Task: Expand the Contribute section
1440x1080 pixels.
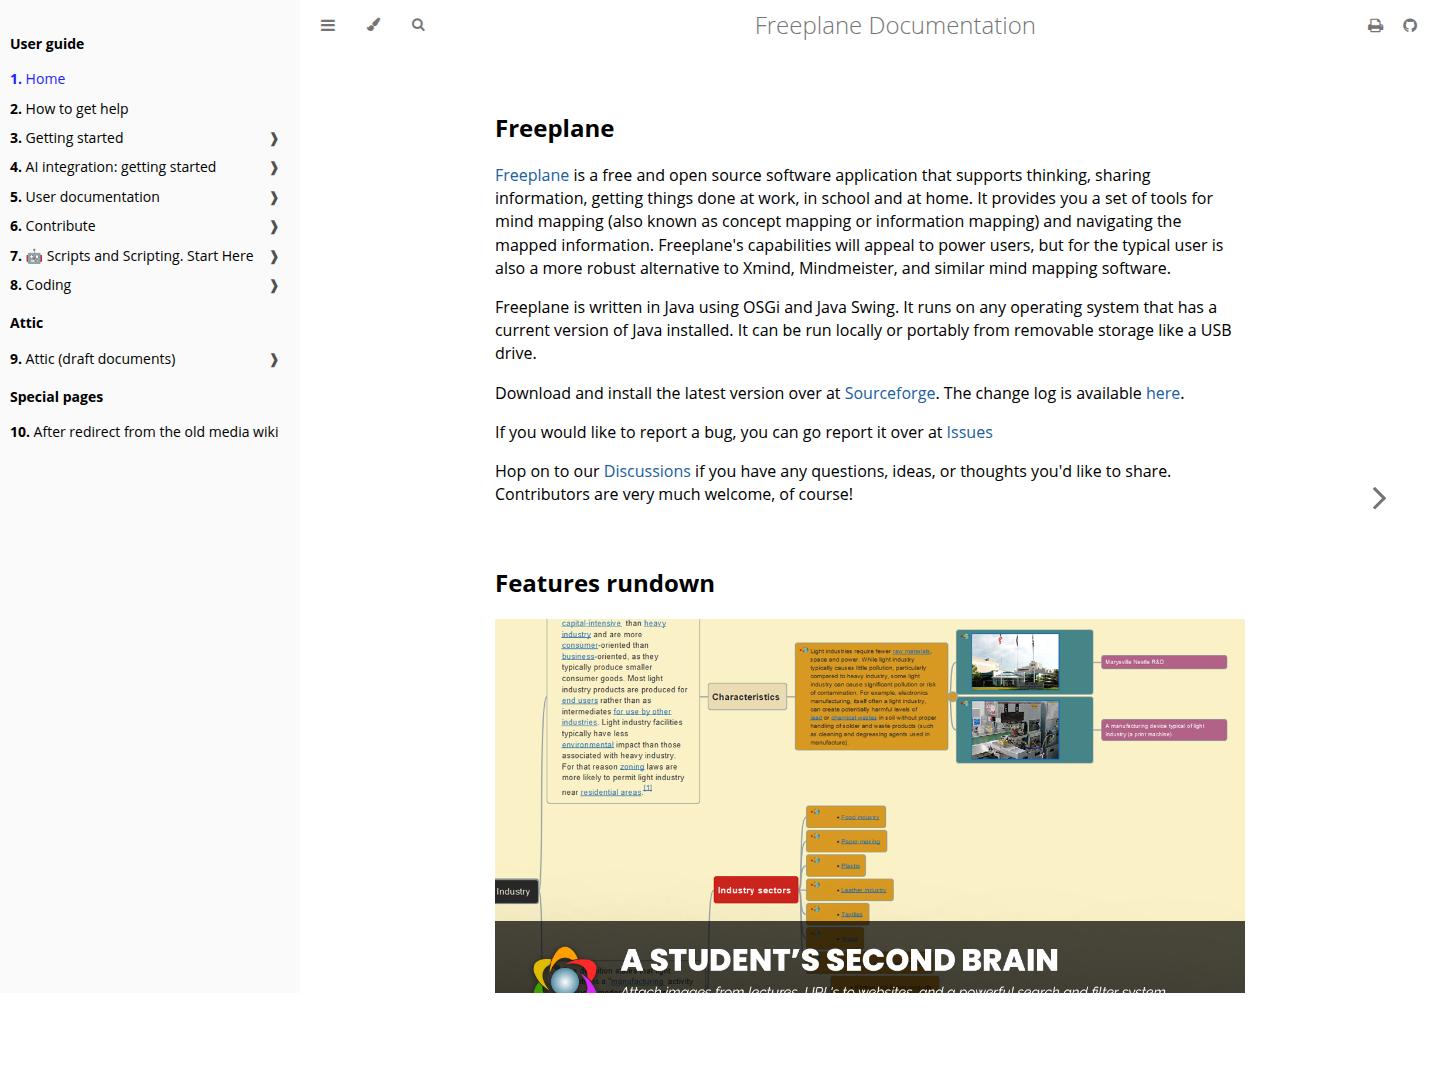Action: [x=274, y=226]
